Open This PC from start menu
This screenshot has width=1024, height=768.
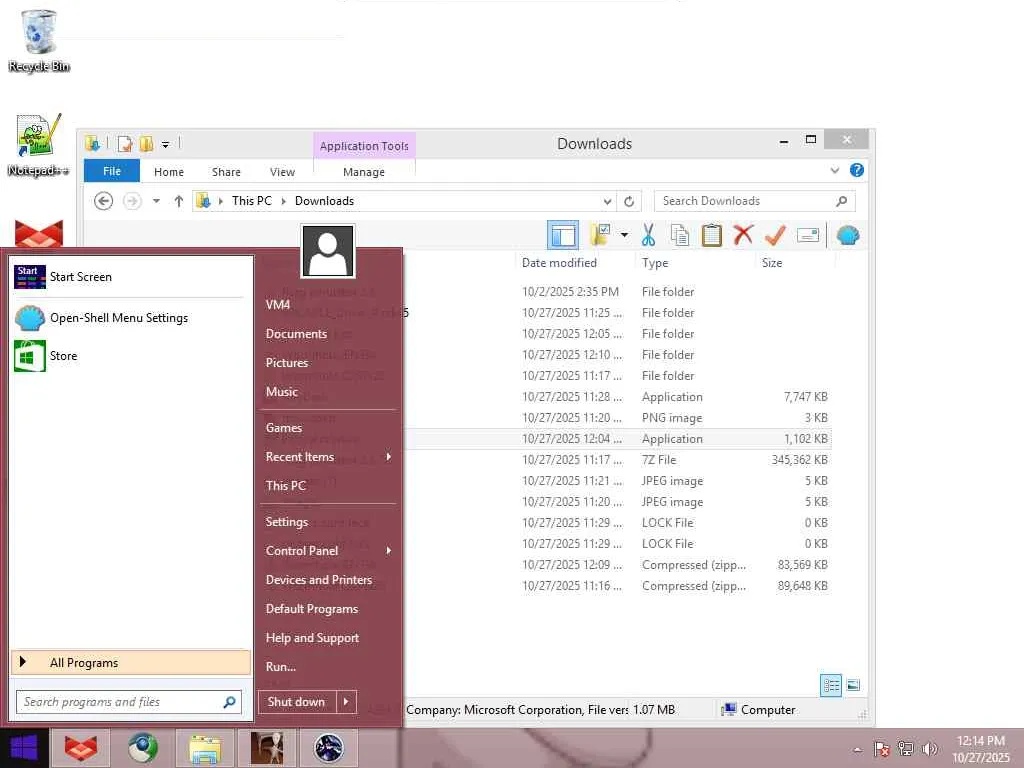point(328,486)
